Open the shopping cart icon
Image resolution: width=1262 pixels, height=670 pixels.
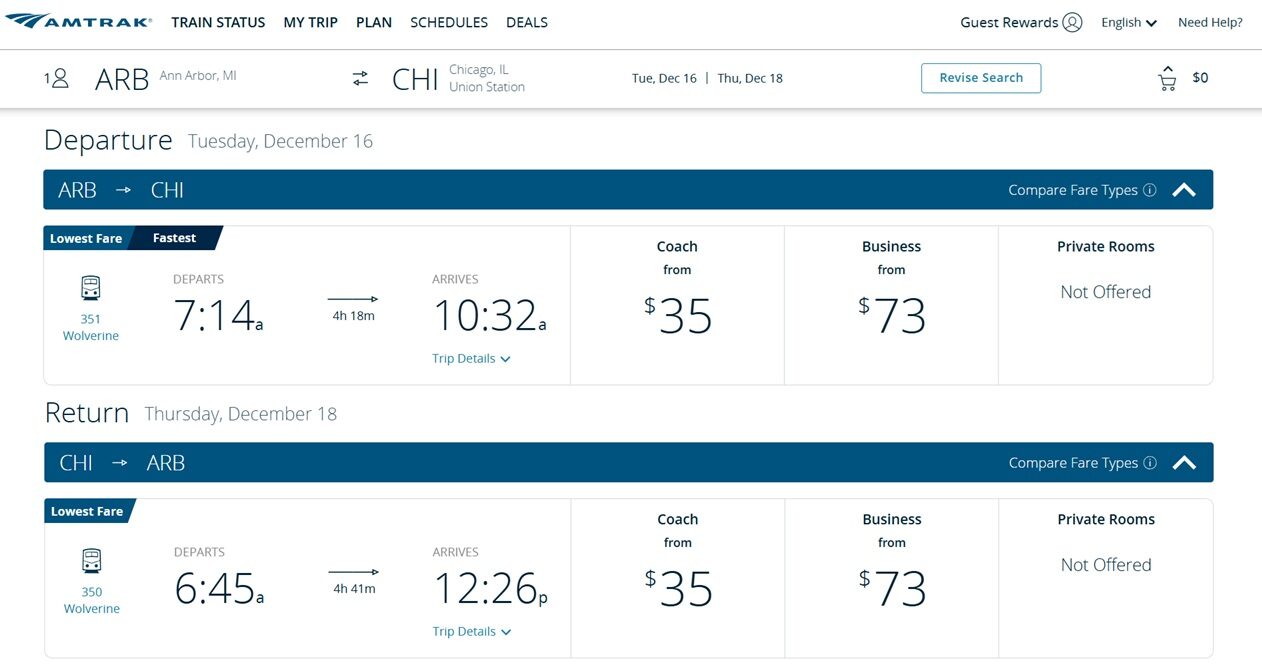point(1167,79)
